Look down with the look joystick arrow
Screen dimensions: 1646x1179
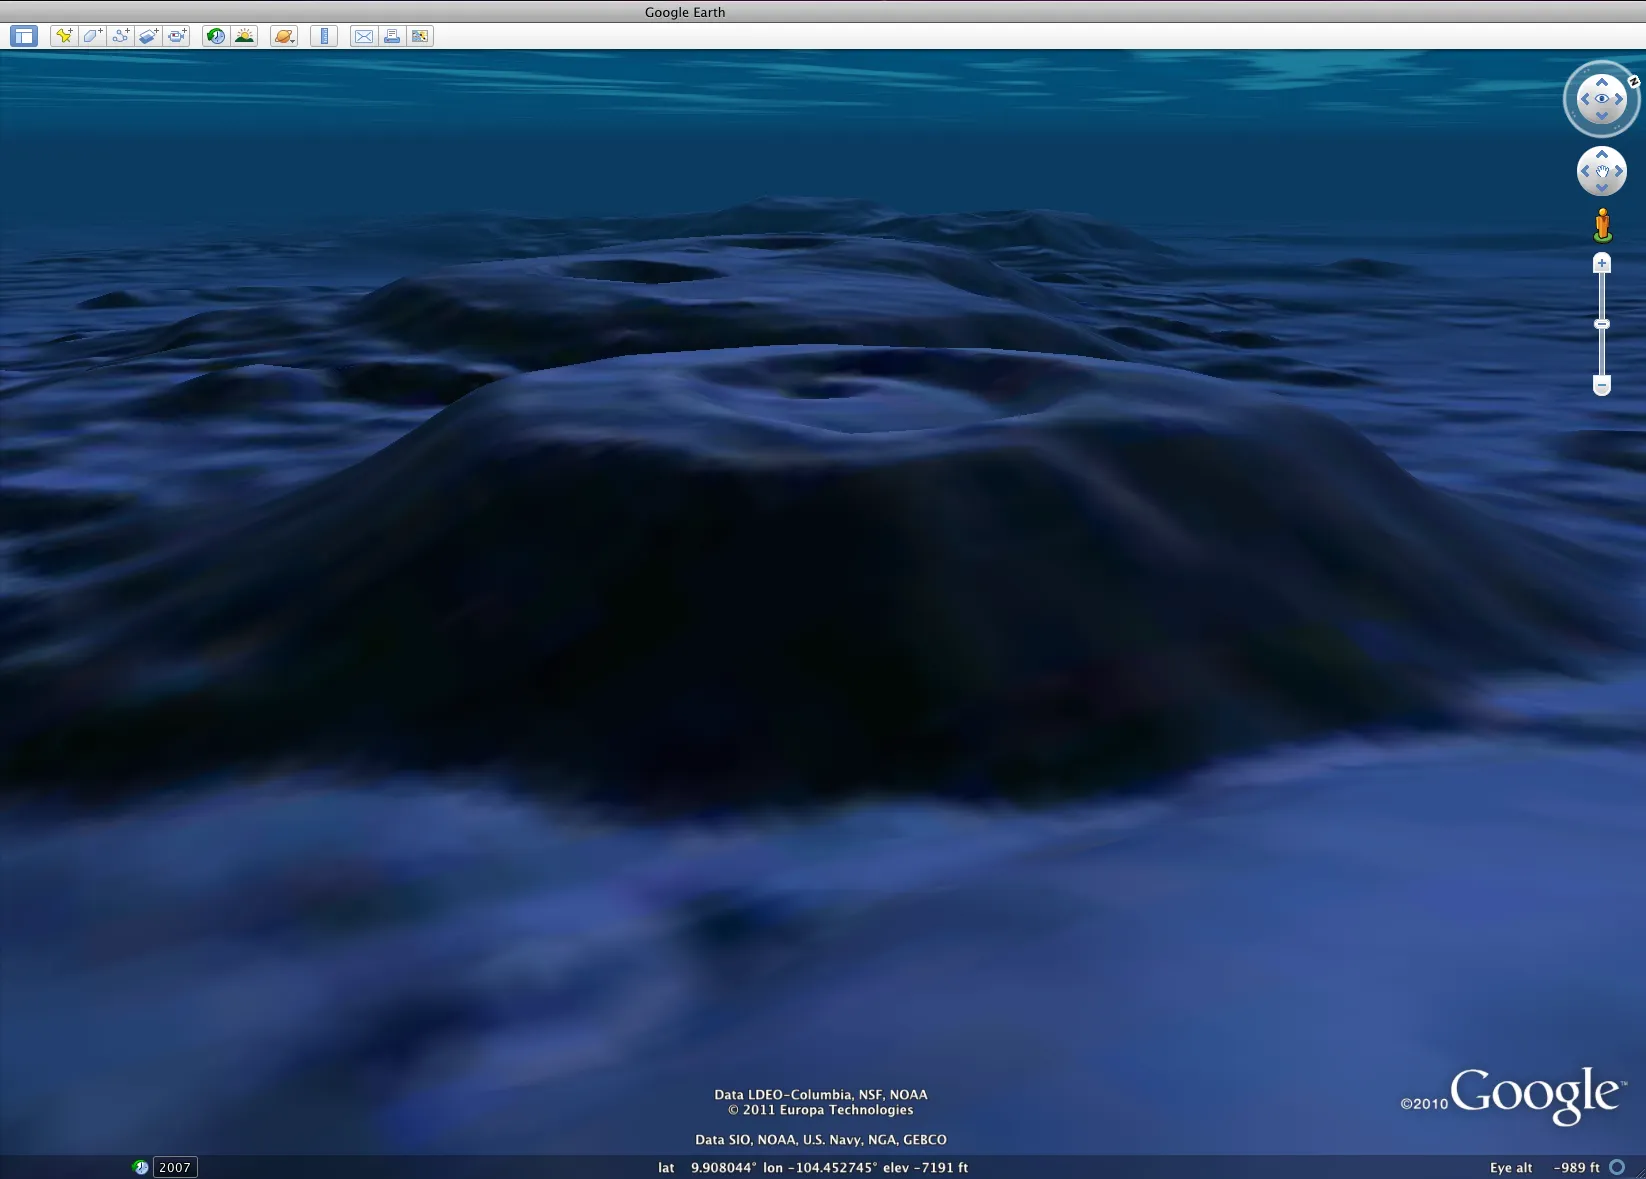[1602, 116]
